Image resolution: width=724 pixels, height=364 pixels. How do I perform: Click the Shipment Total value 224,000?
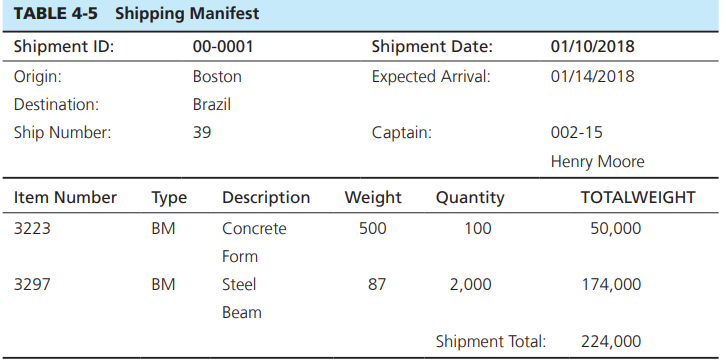tap(611, 342)
